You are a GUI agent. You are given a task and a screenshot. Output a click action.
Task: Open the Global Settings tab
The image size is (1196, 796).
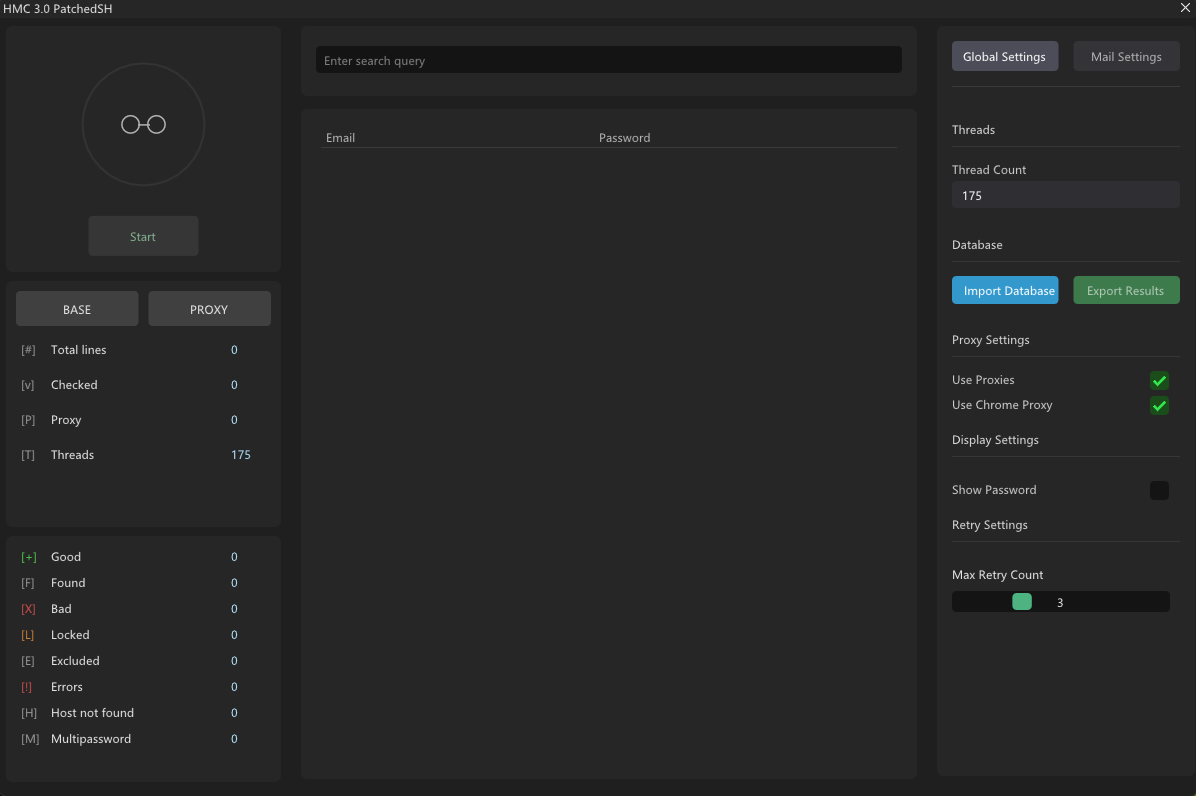(1004, 57)
